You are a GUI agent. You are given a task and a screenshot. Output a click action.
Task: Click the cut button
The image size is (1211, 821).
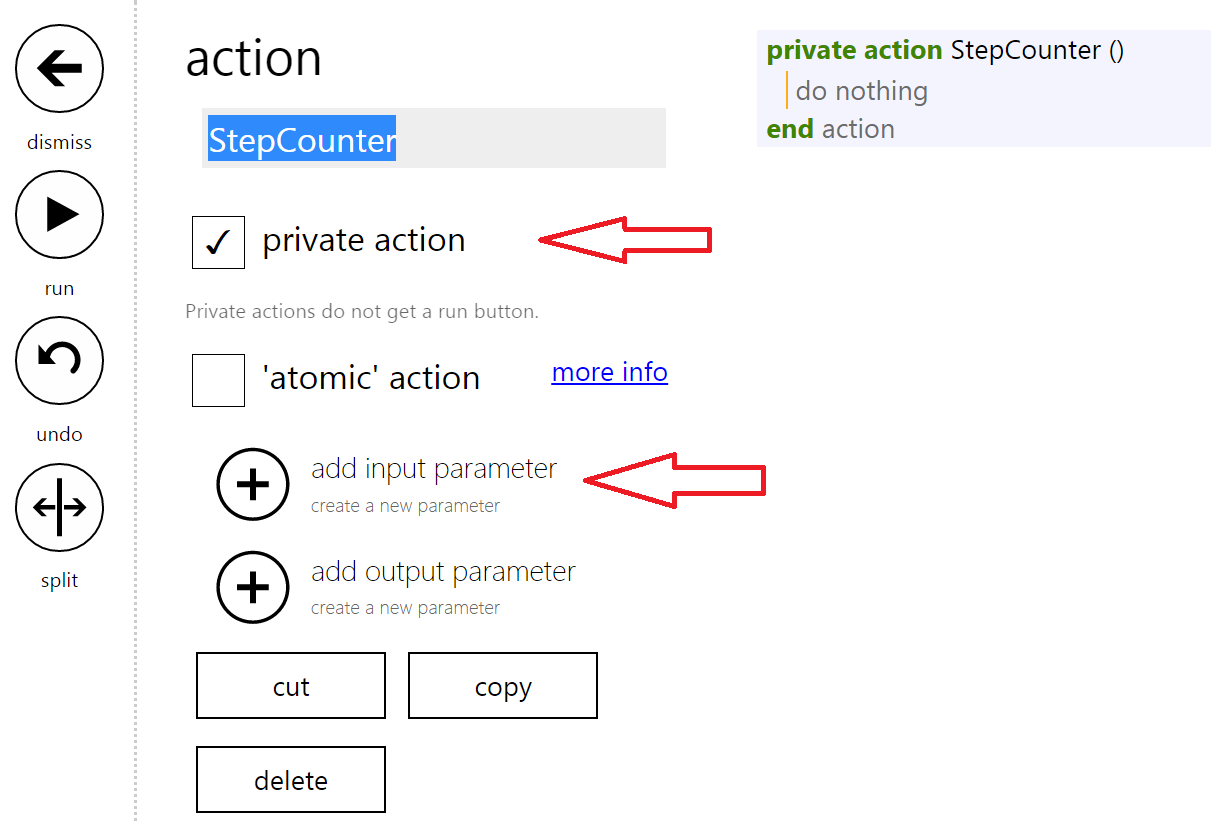[x=291, y=686]
